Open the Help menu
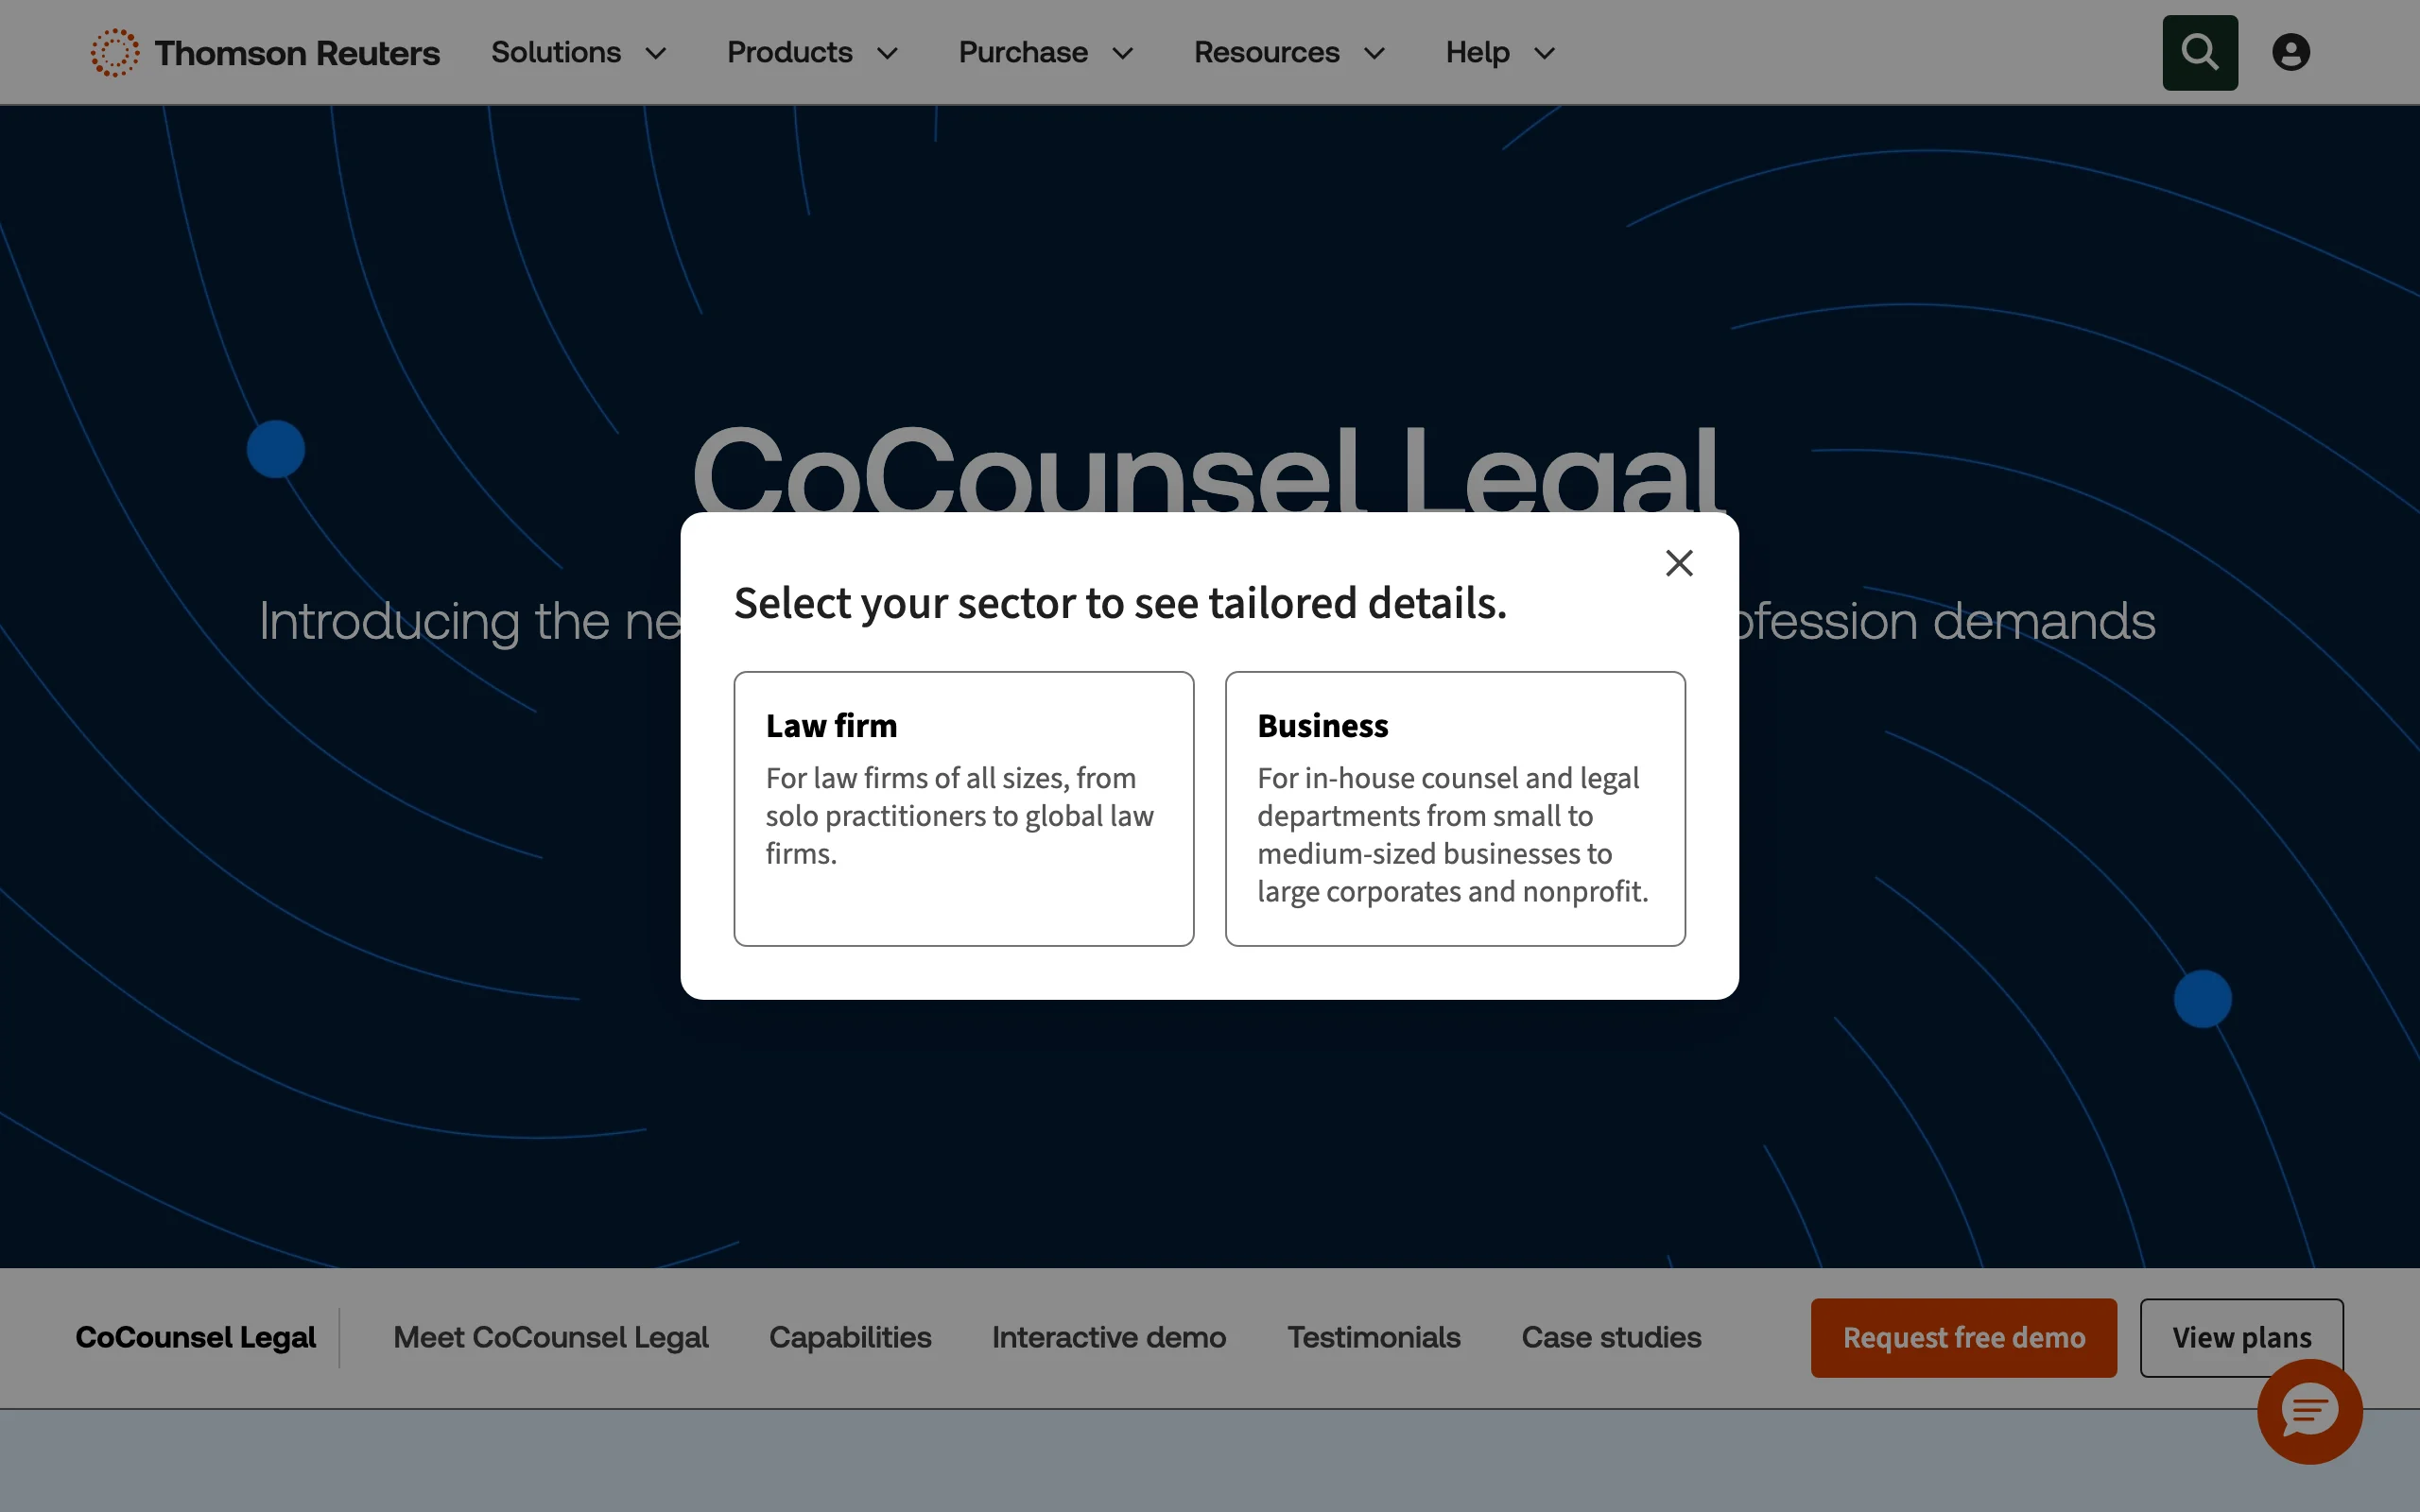The height and width of the screenshot is (1512, 2420). (x=1477, y=52)
